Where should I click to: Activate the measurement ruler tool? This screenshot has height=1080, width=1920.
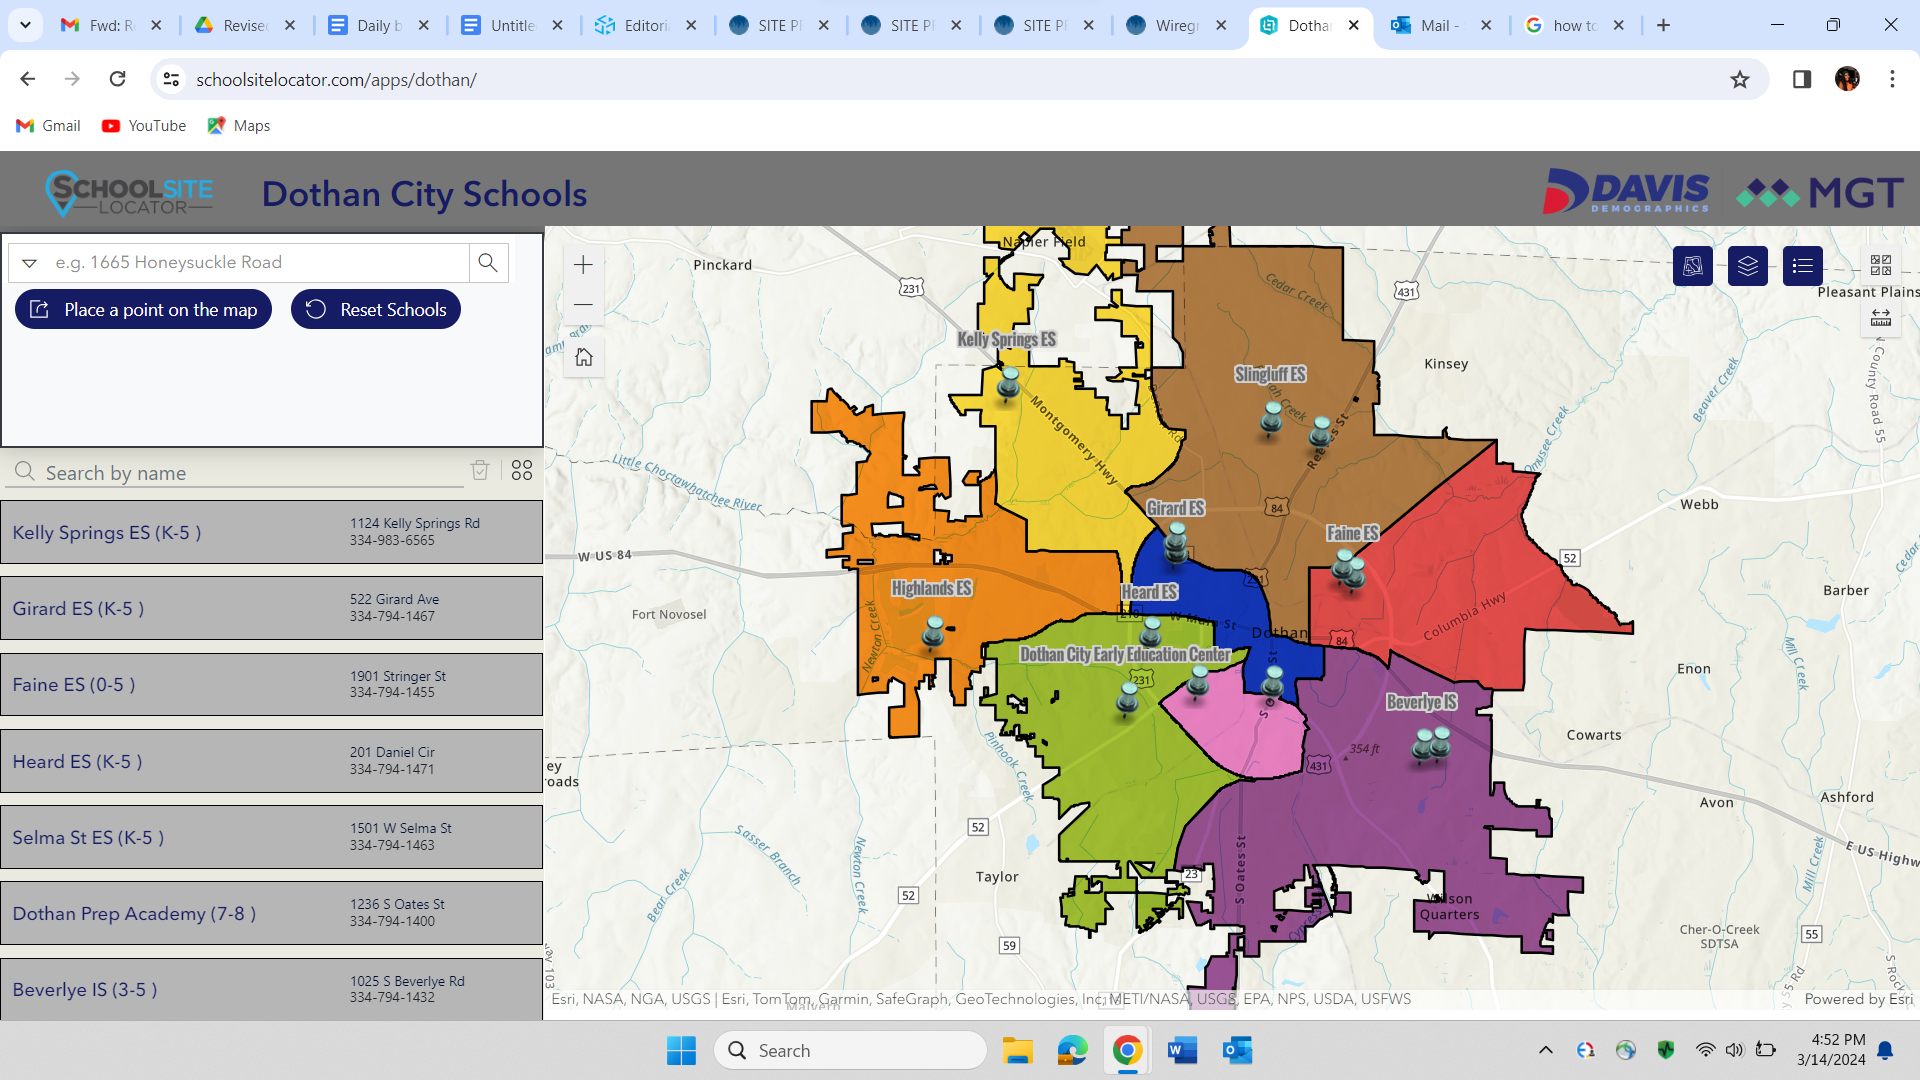point(1880,317)
